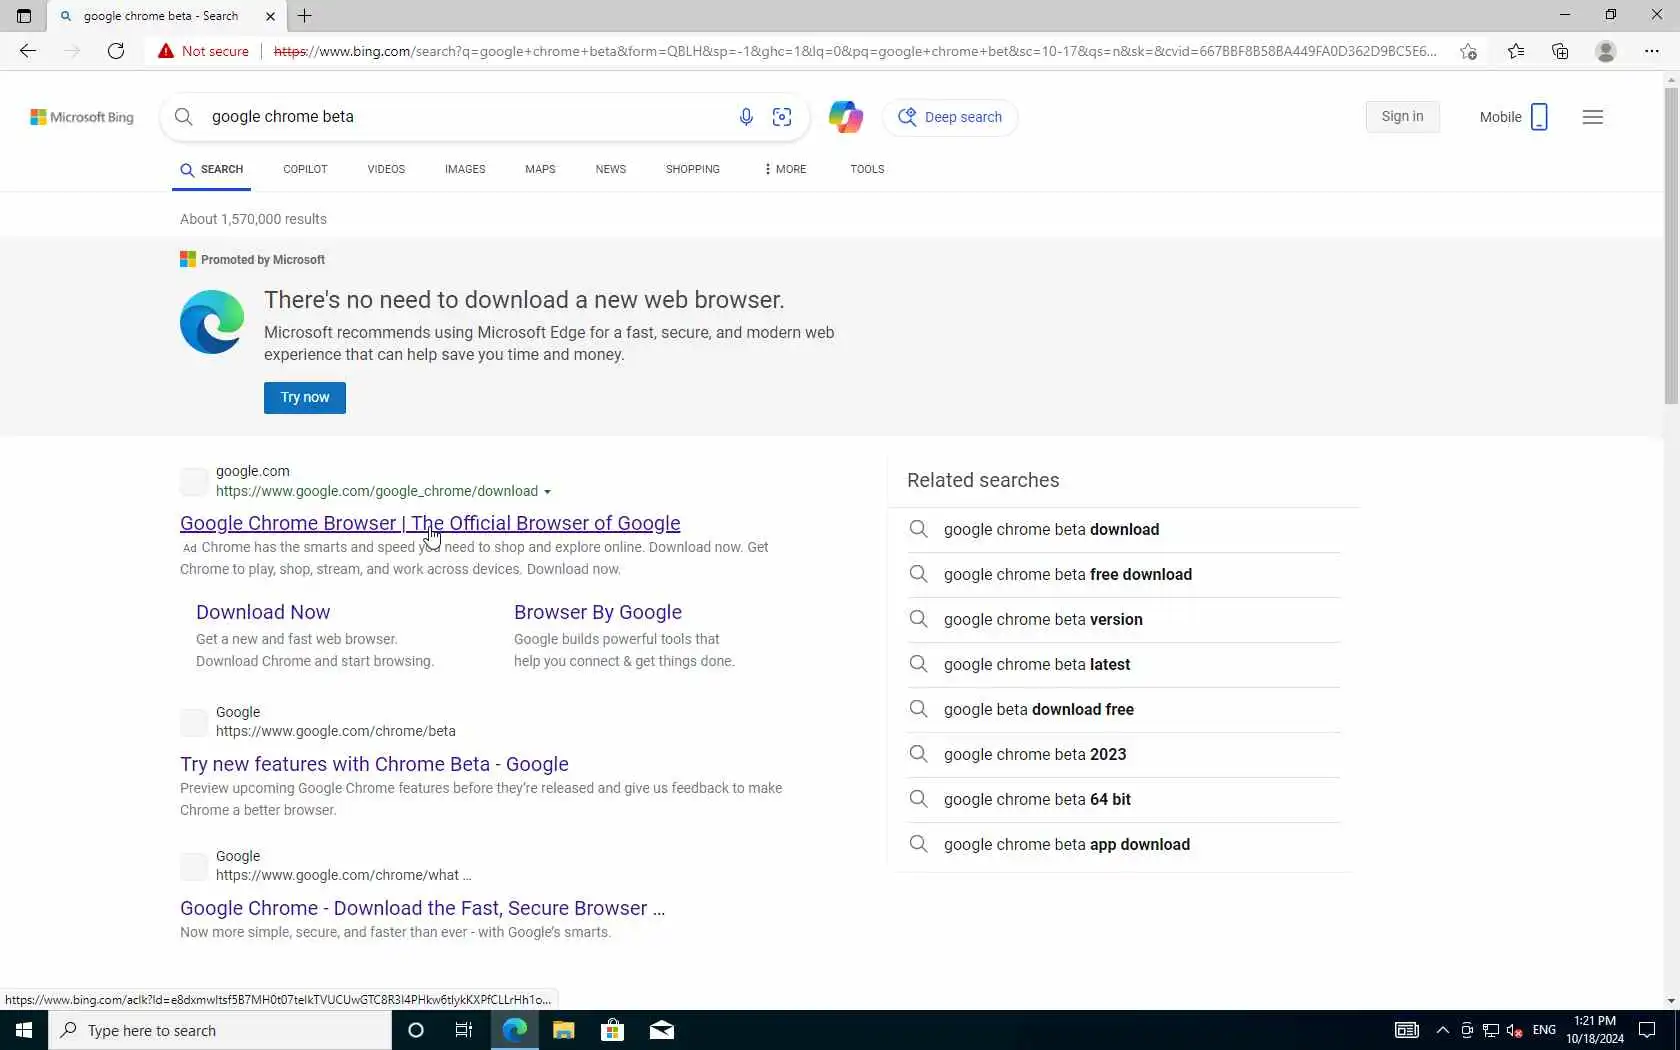
Task: Select related search google beta download free
Action: (x=1124, y=710)
